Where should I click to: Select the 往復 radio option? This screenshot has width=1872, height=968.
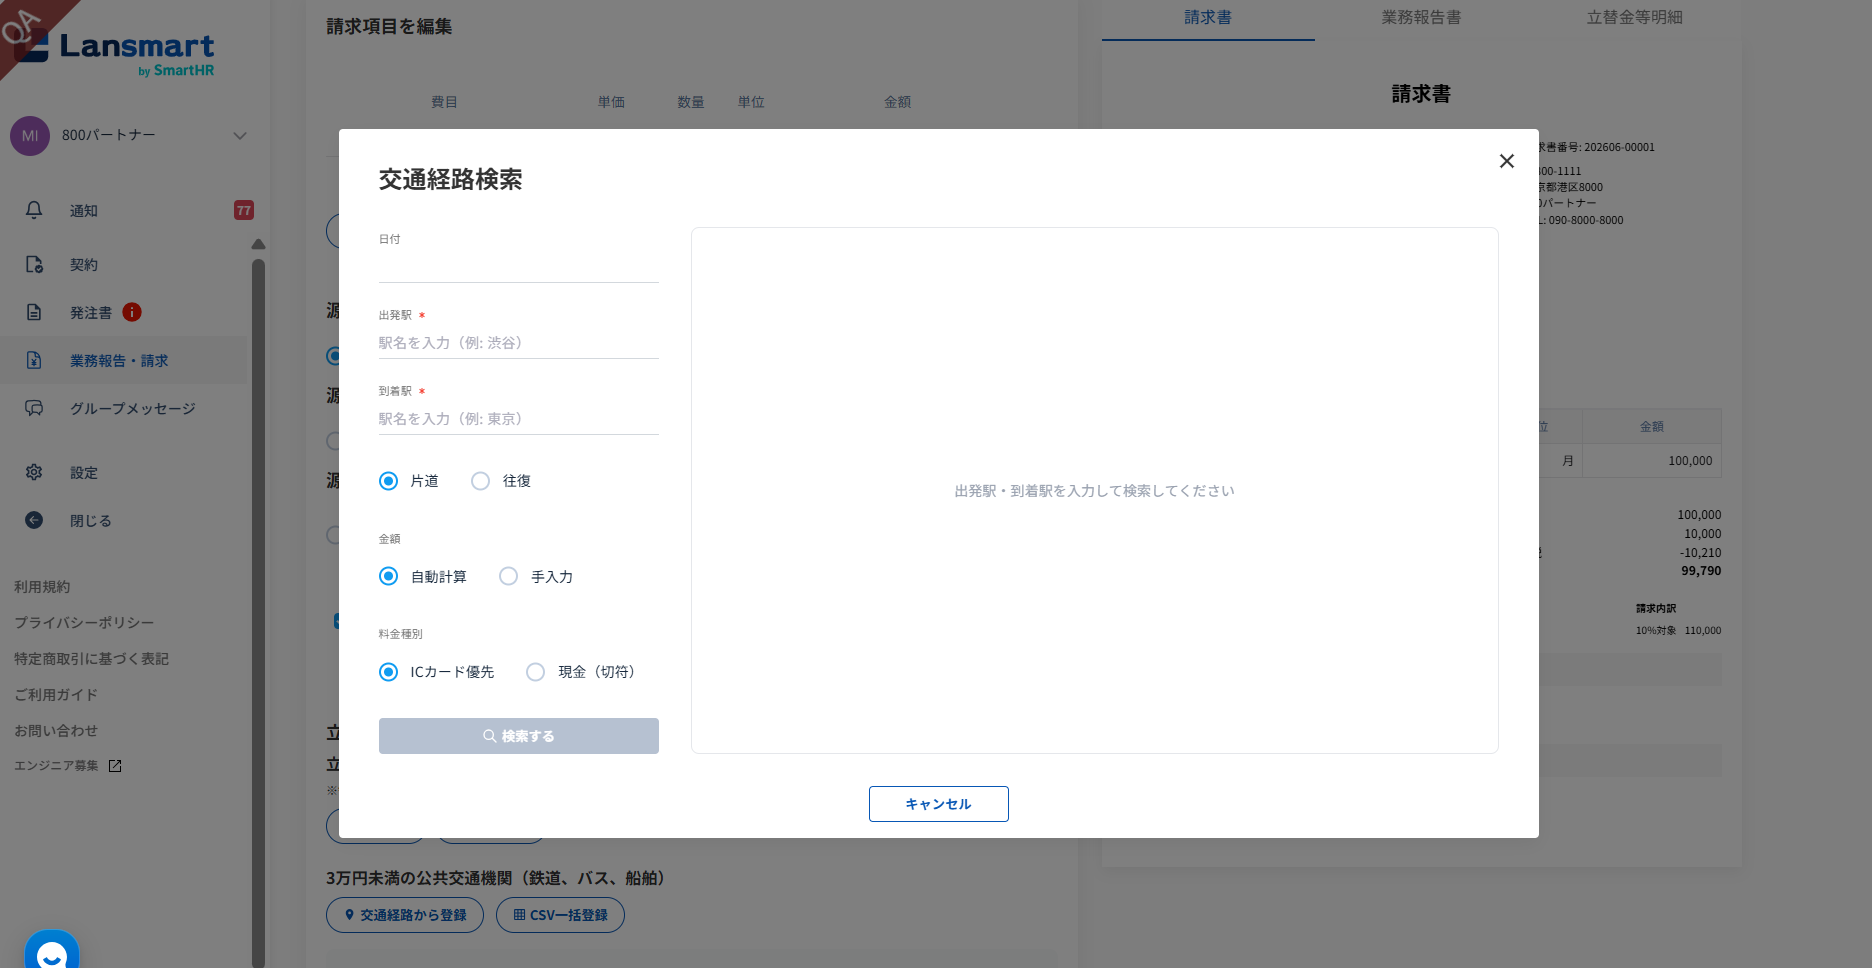[x=481, y=481]
